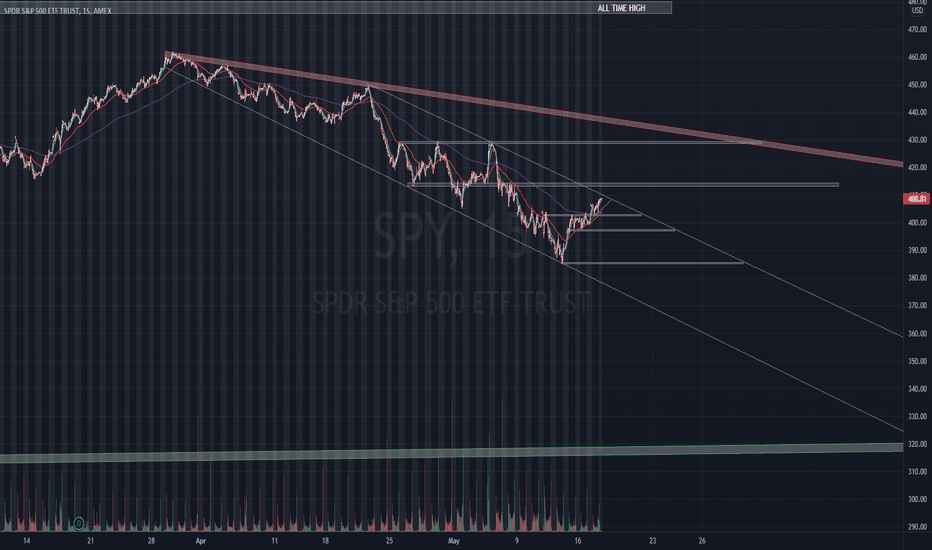This screenshot has width=932, height=550.
Task: Click the 330.00 price axis label
Action: (918, 417)
